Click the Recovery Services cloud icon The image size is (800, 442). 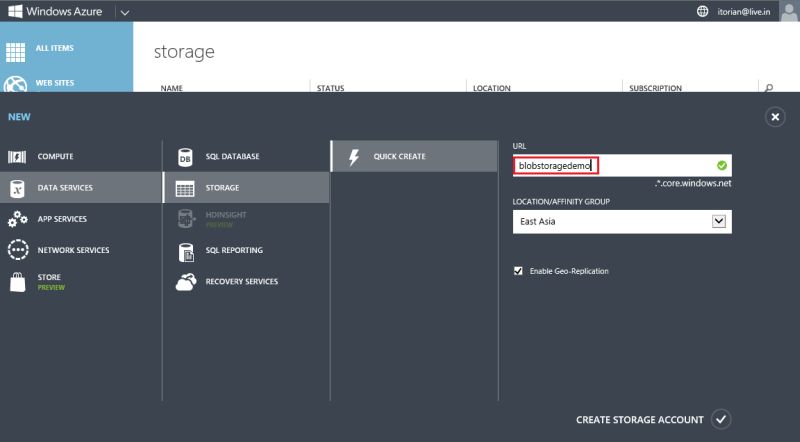[186, 282]
